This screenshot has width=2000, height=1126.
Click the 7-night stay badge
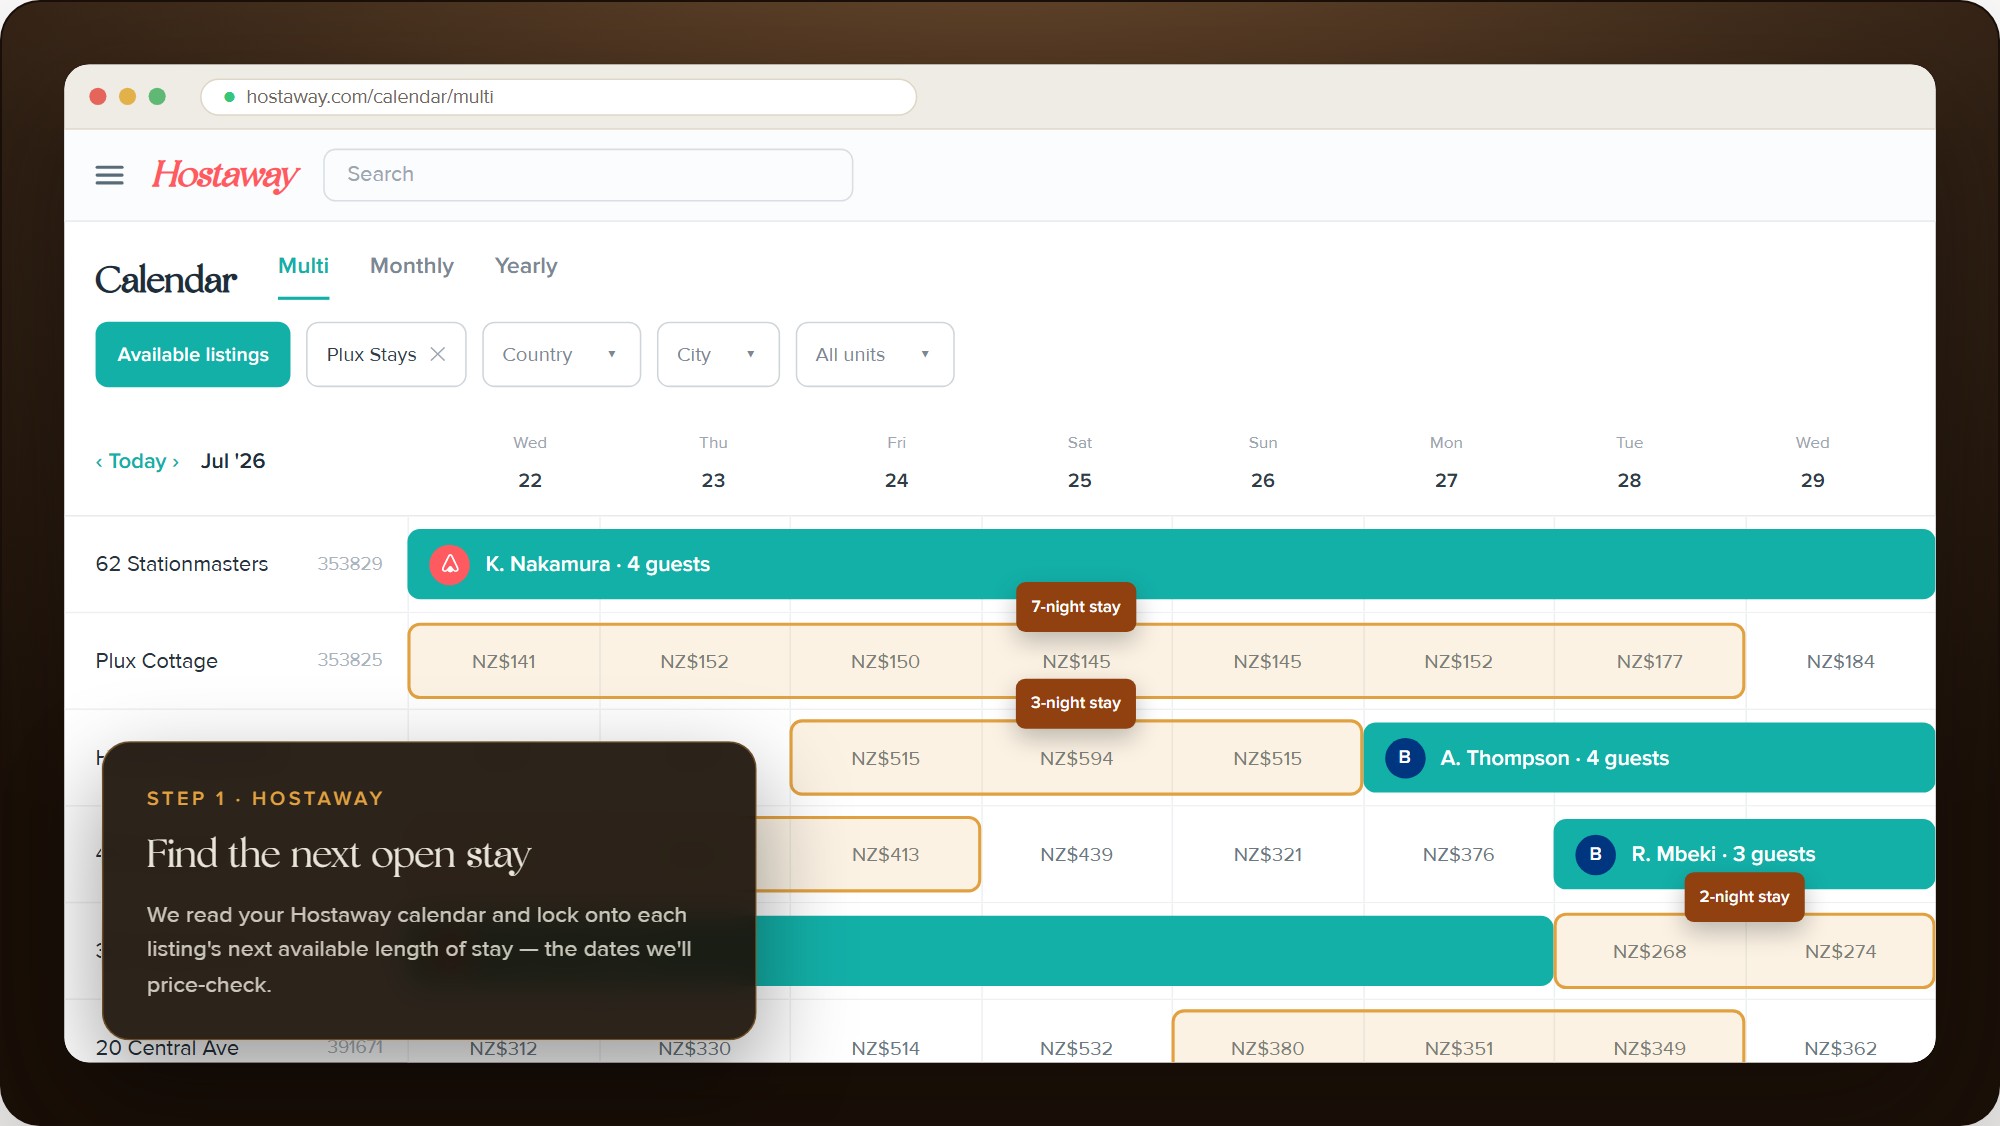[1076, 607]
